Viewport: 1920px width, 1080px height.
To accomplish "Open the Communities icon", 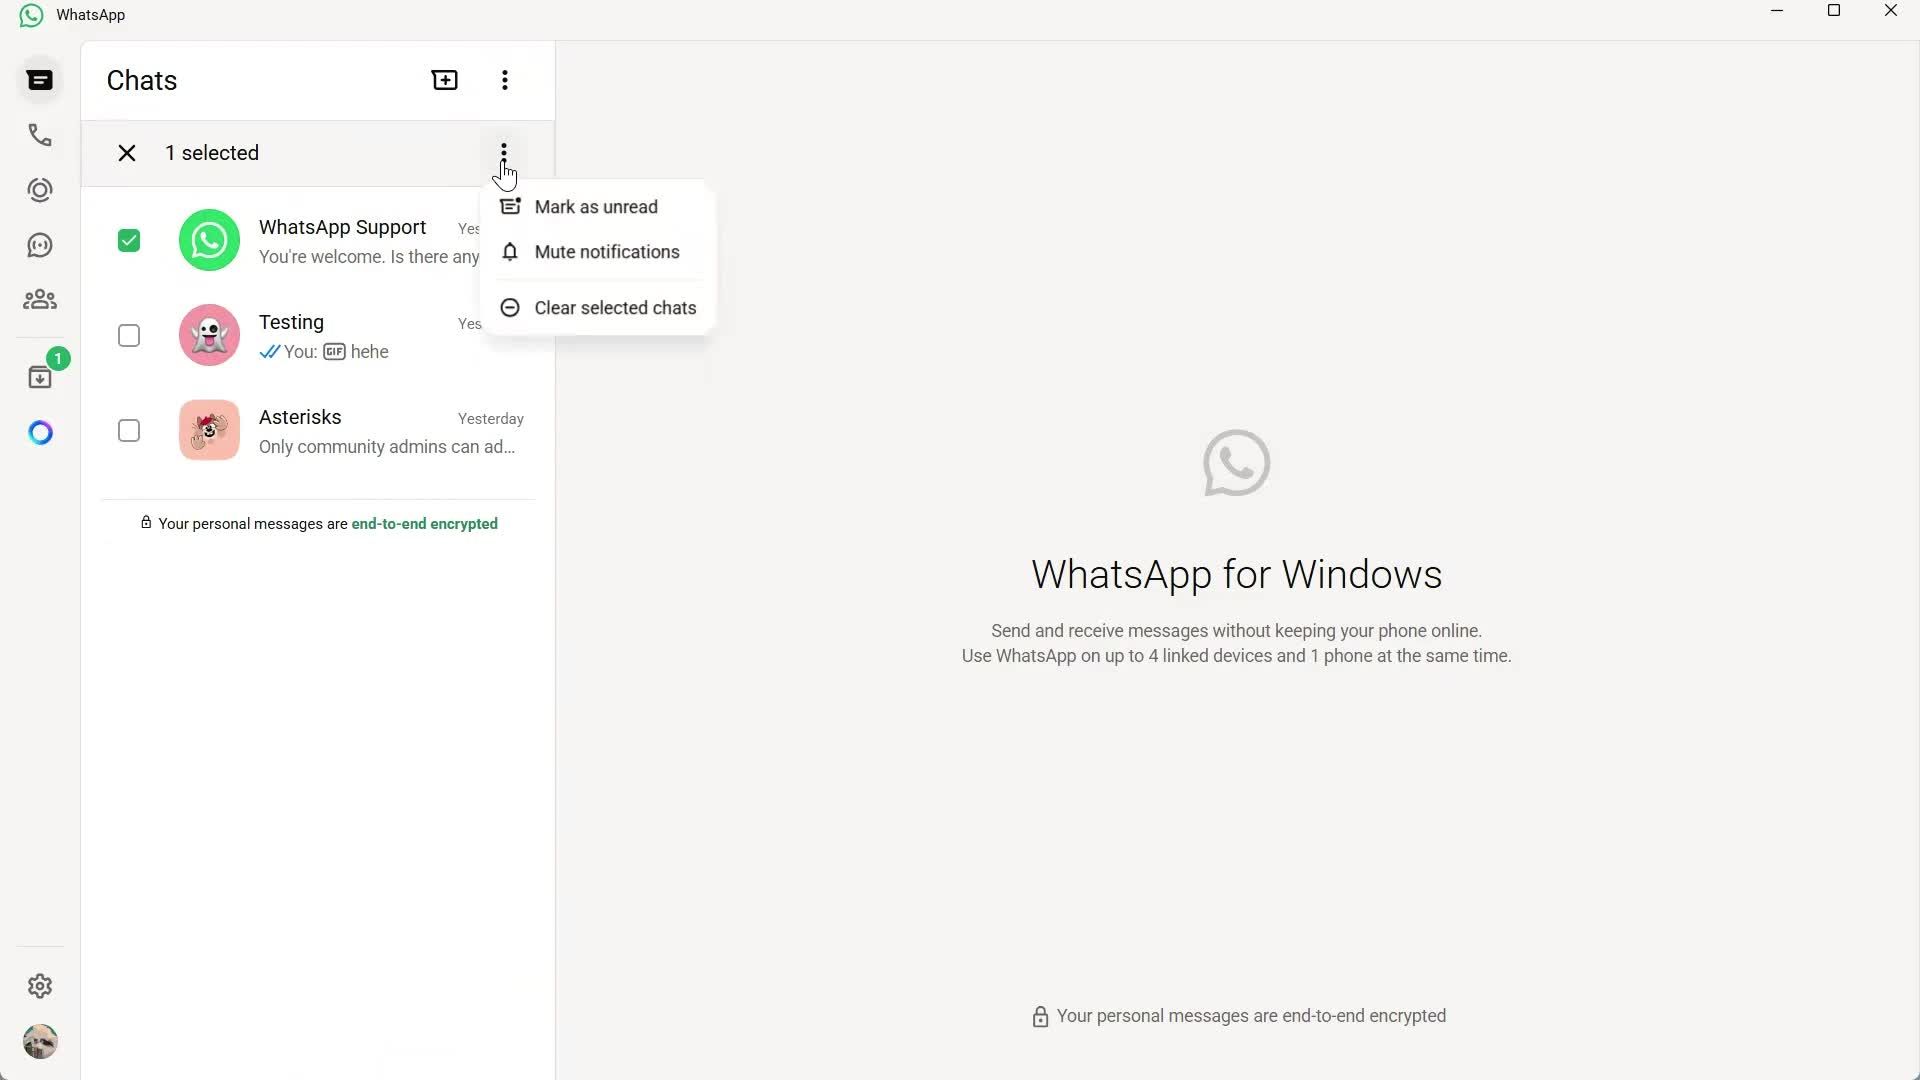I will click(x=40, y=299).
